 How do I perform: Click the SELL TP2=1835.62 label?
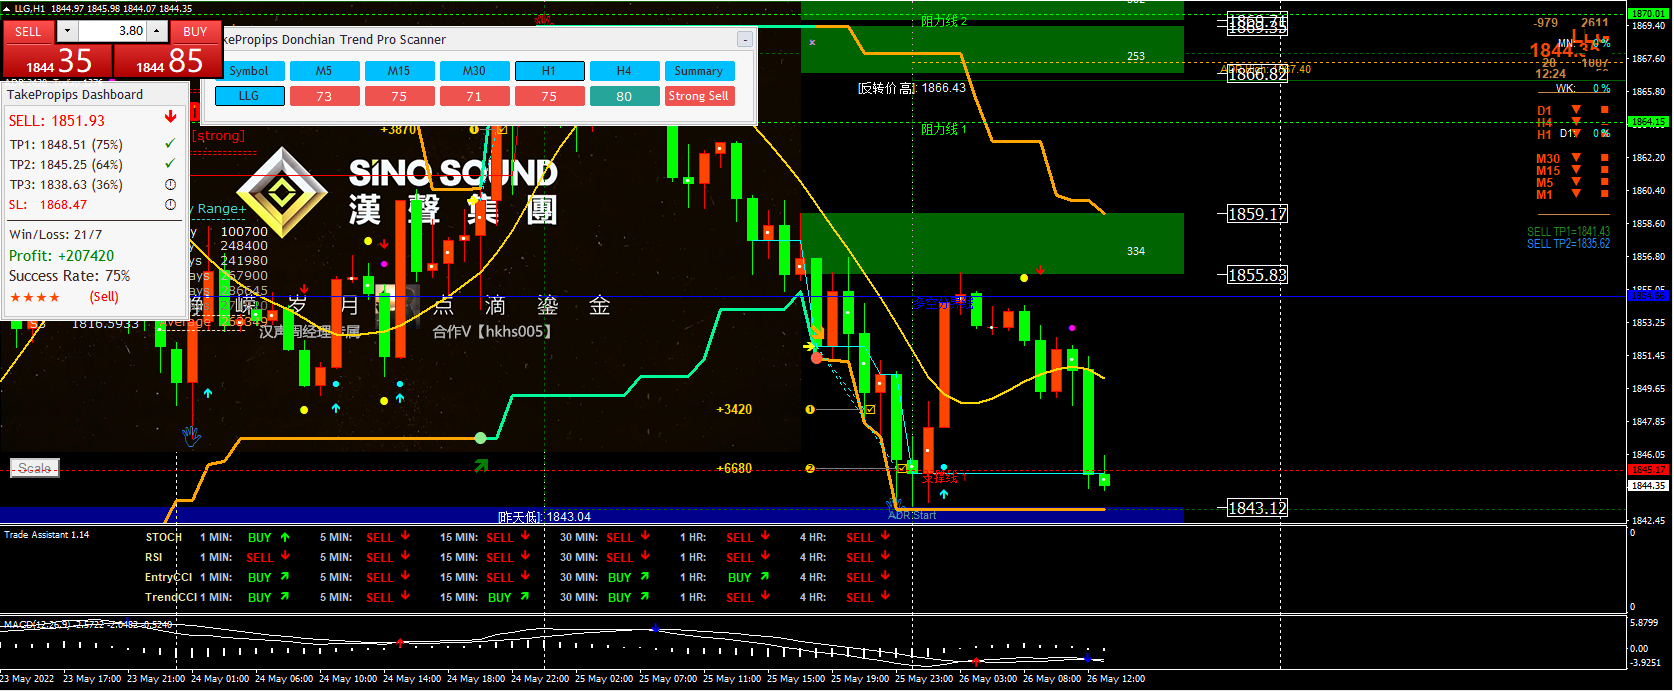pyautogui.click(x=1568, y=244)
